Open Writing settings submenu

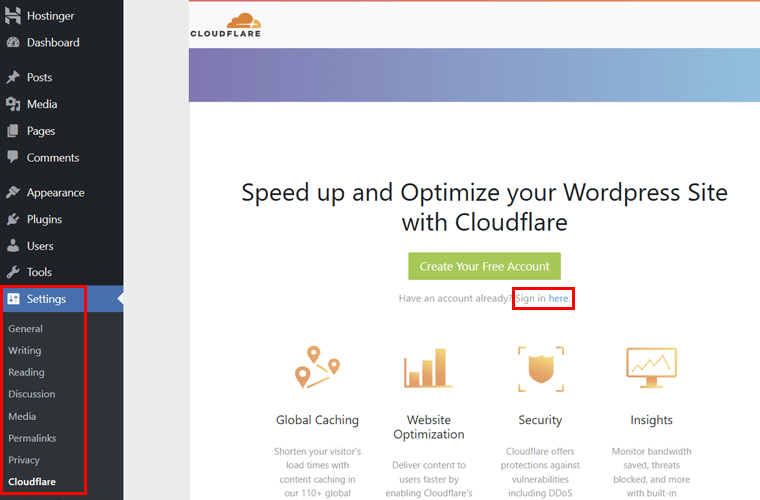tap(25, 350)
